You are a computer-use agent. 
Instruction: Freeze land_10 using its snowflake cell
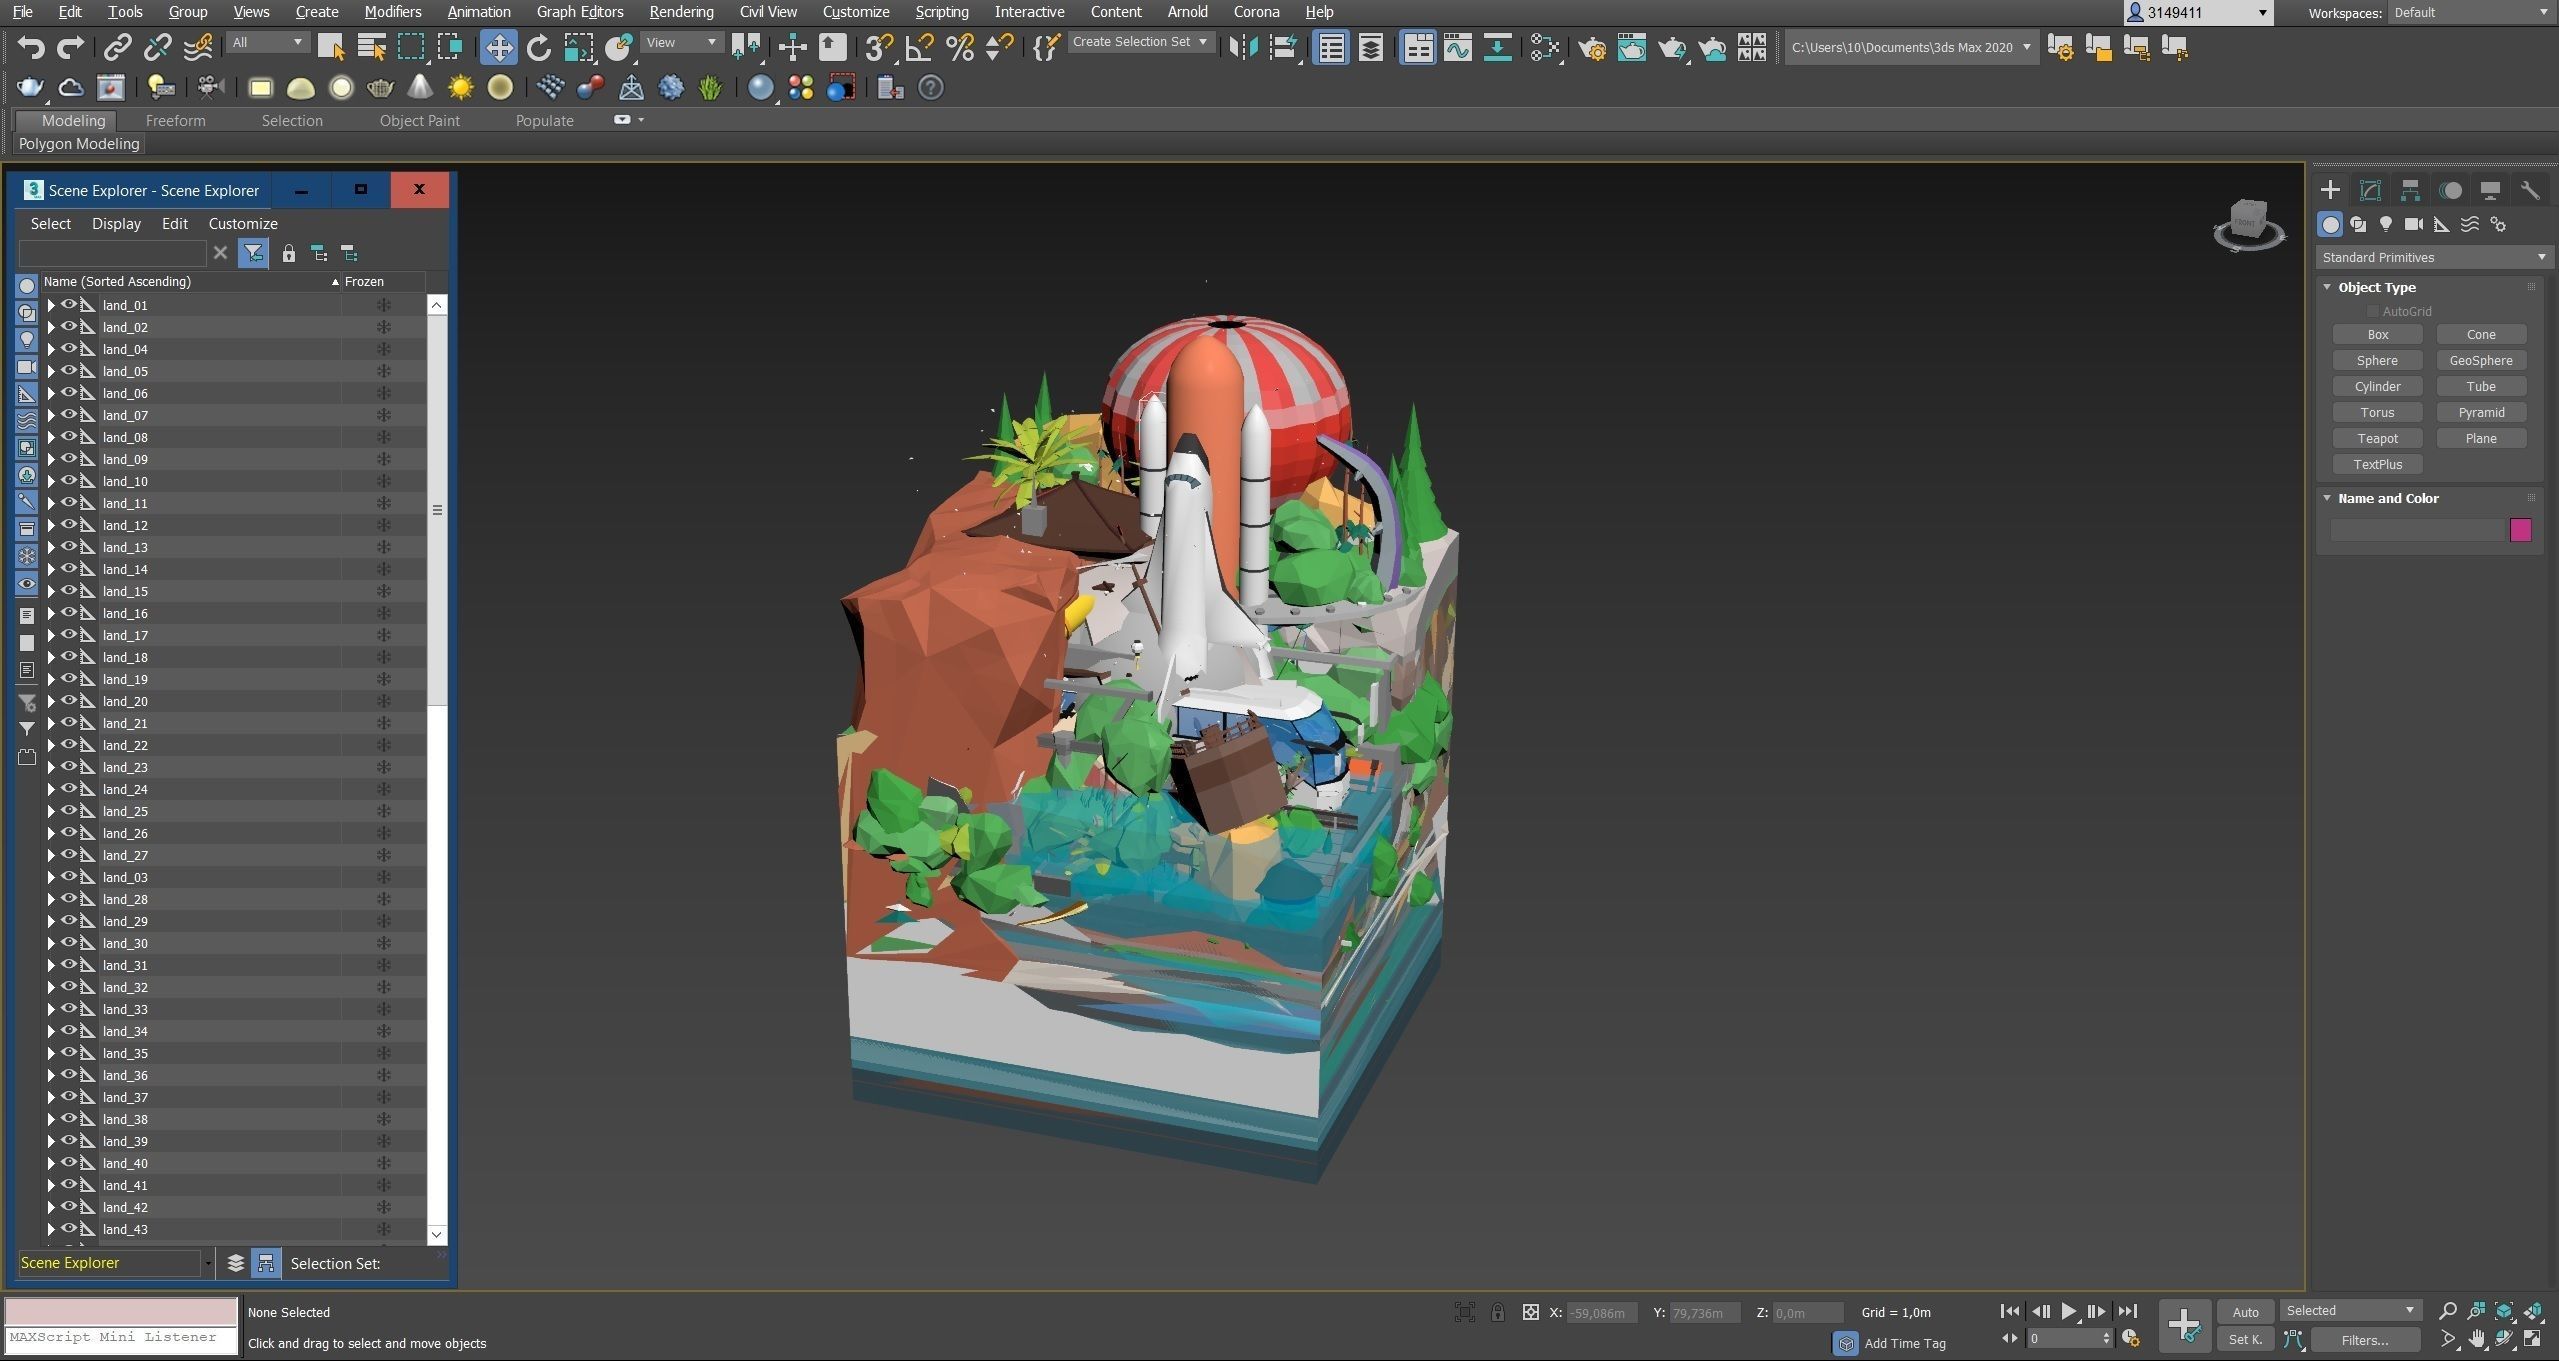tap(383, 481)
